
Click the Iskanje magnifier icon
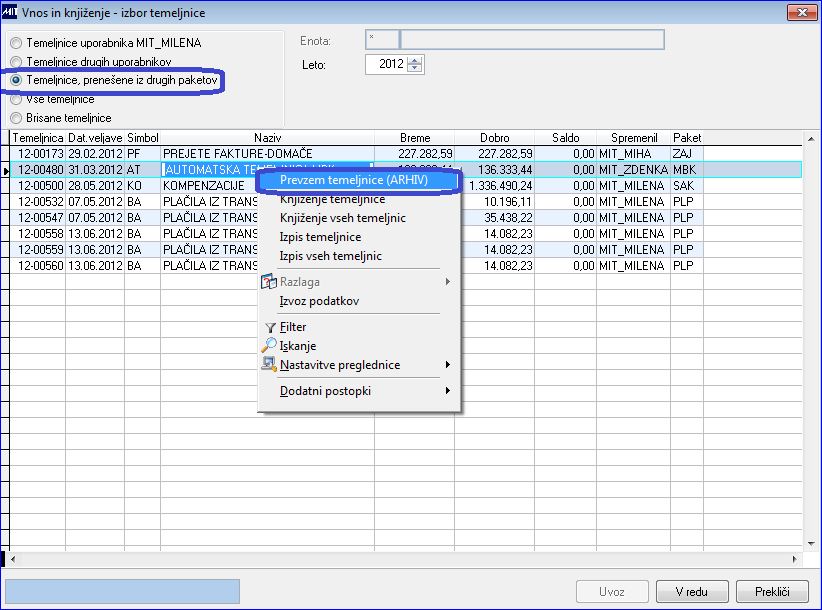pos(269,345)
